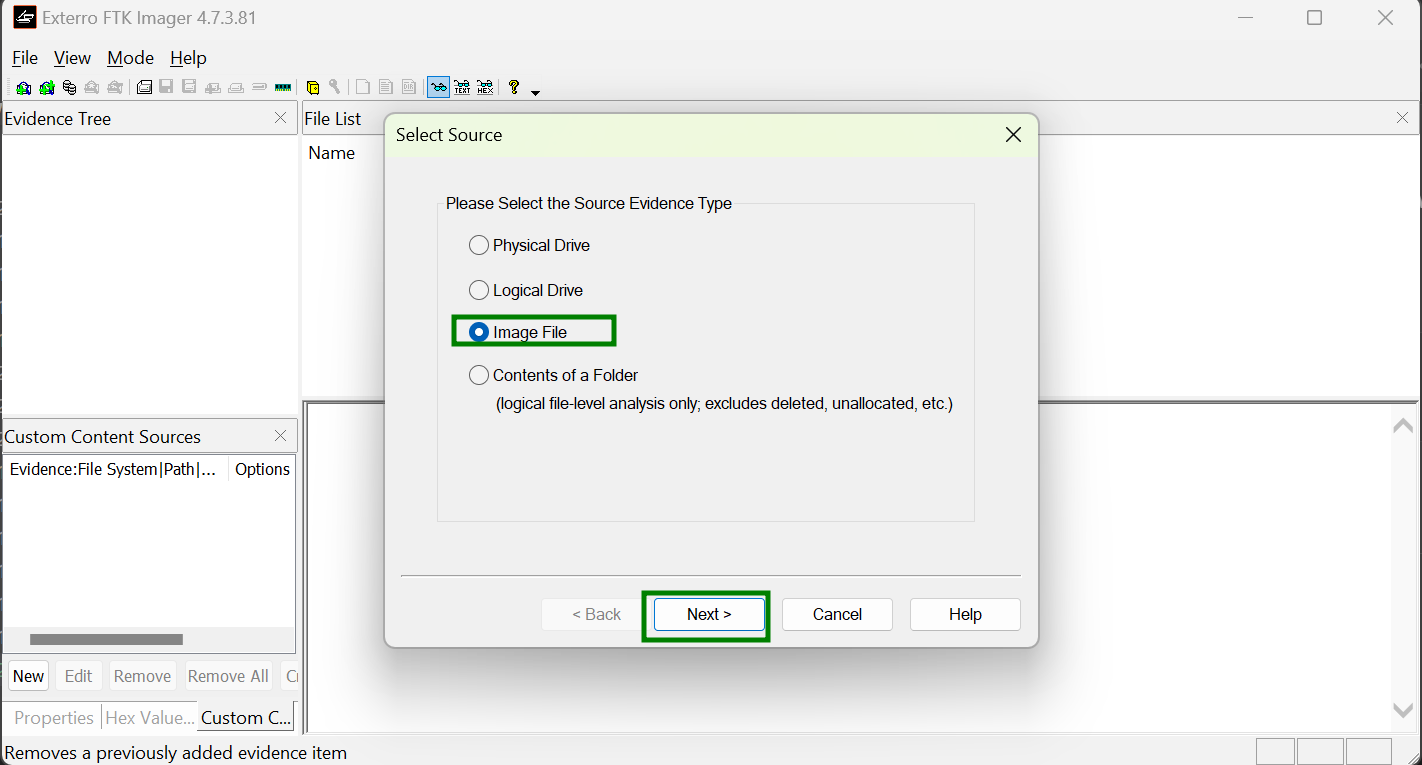The image size is (1422, 765).
Task: Open the Mode menu
Action: 131,58
